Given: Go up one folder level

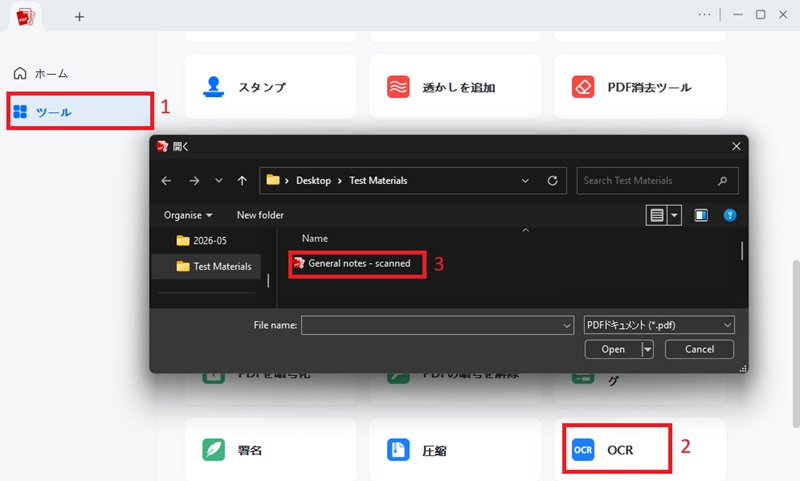Looking at the screenshot, I should (242, 181).
